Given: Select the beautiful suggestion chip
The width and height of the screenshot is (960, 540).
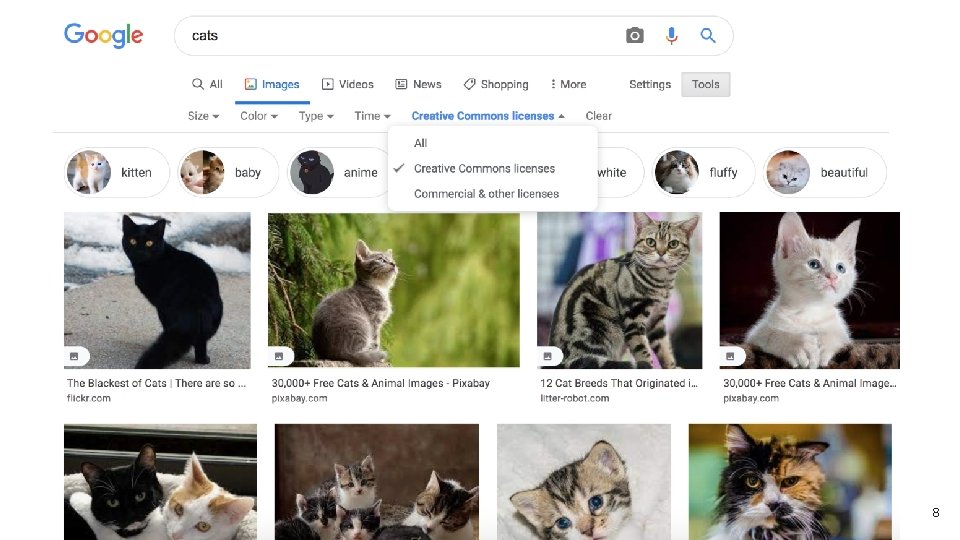Looking at the screenshot, I should (x=824, y=172).
